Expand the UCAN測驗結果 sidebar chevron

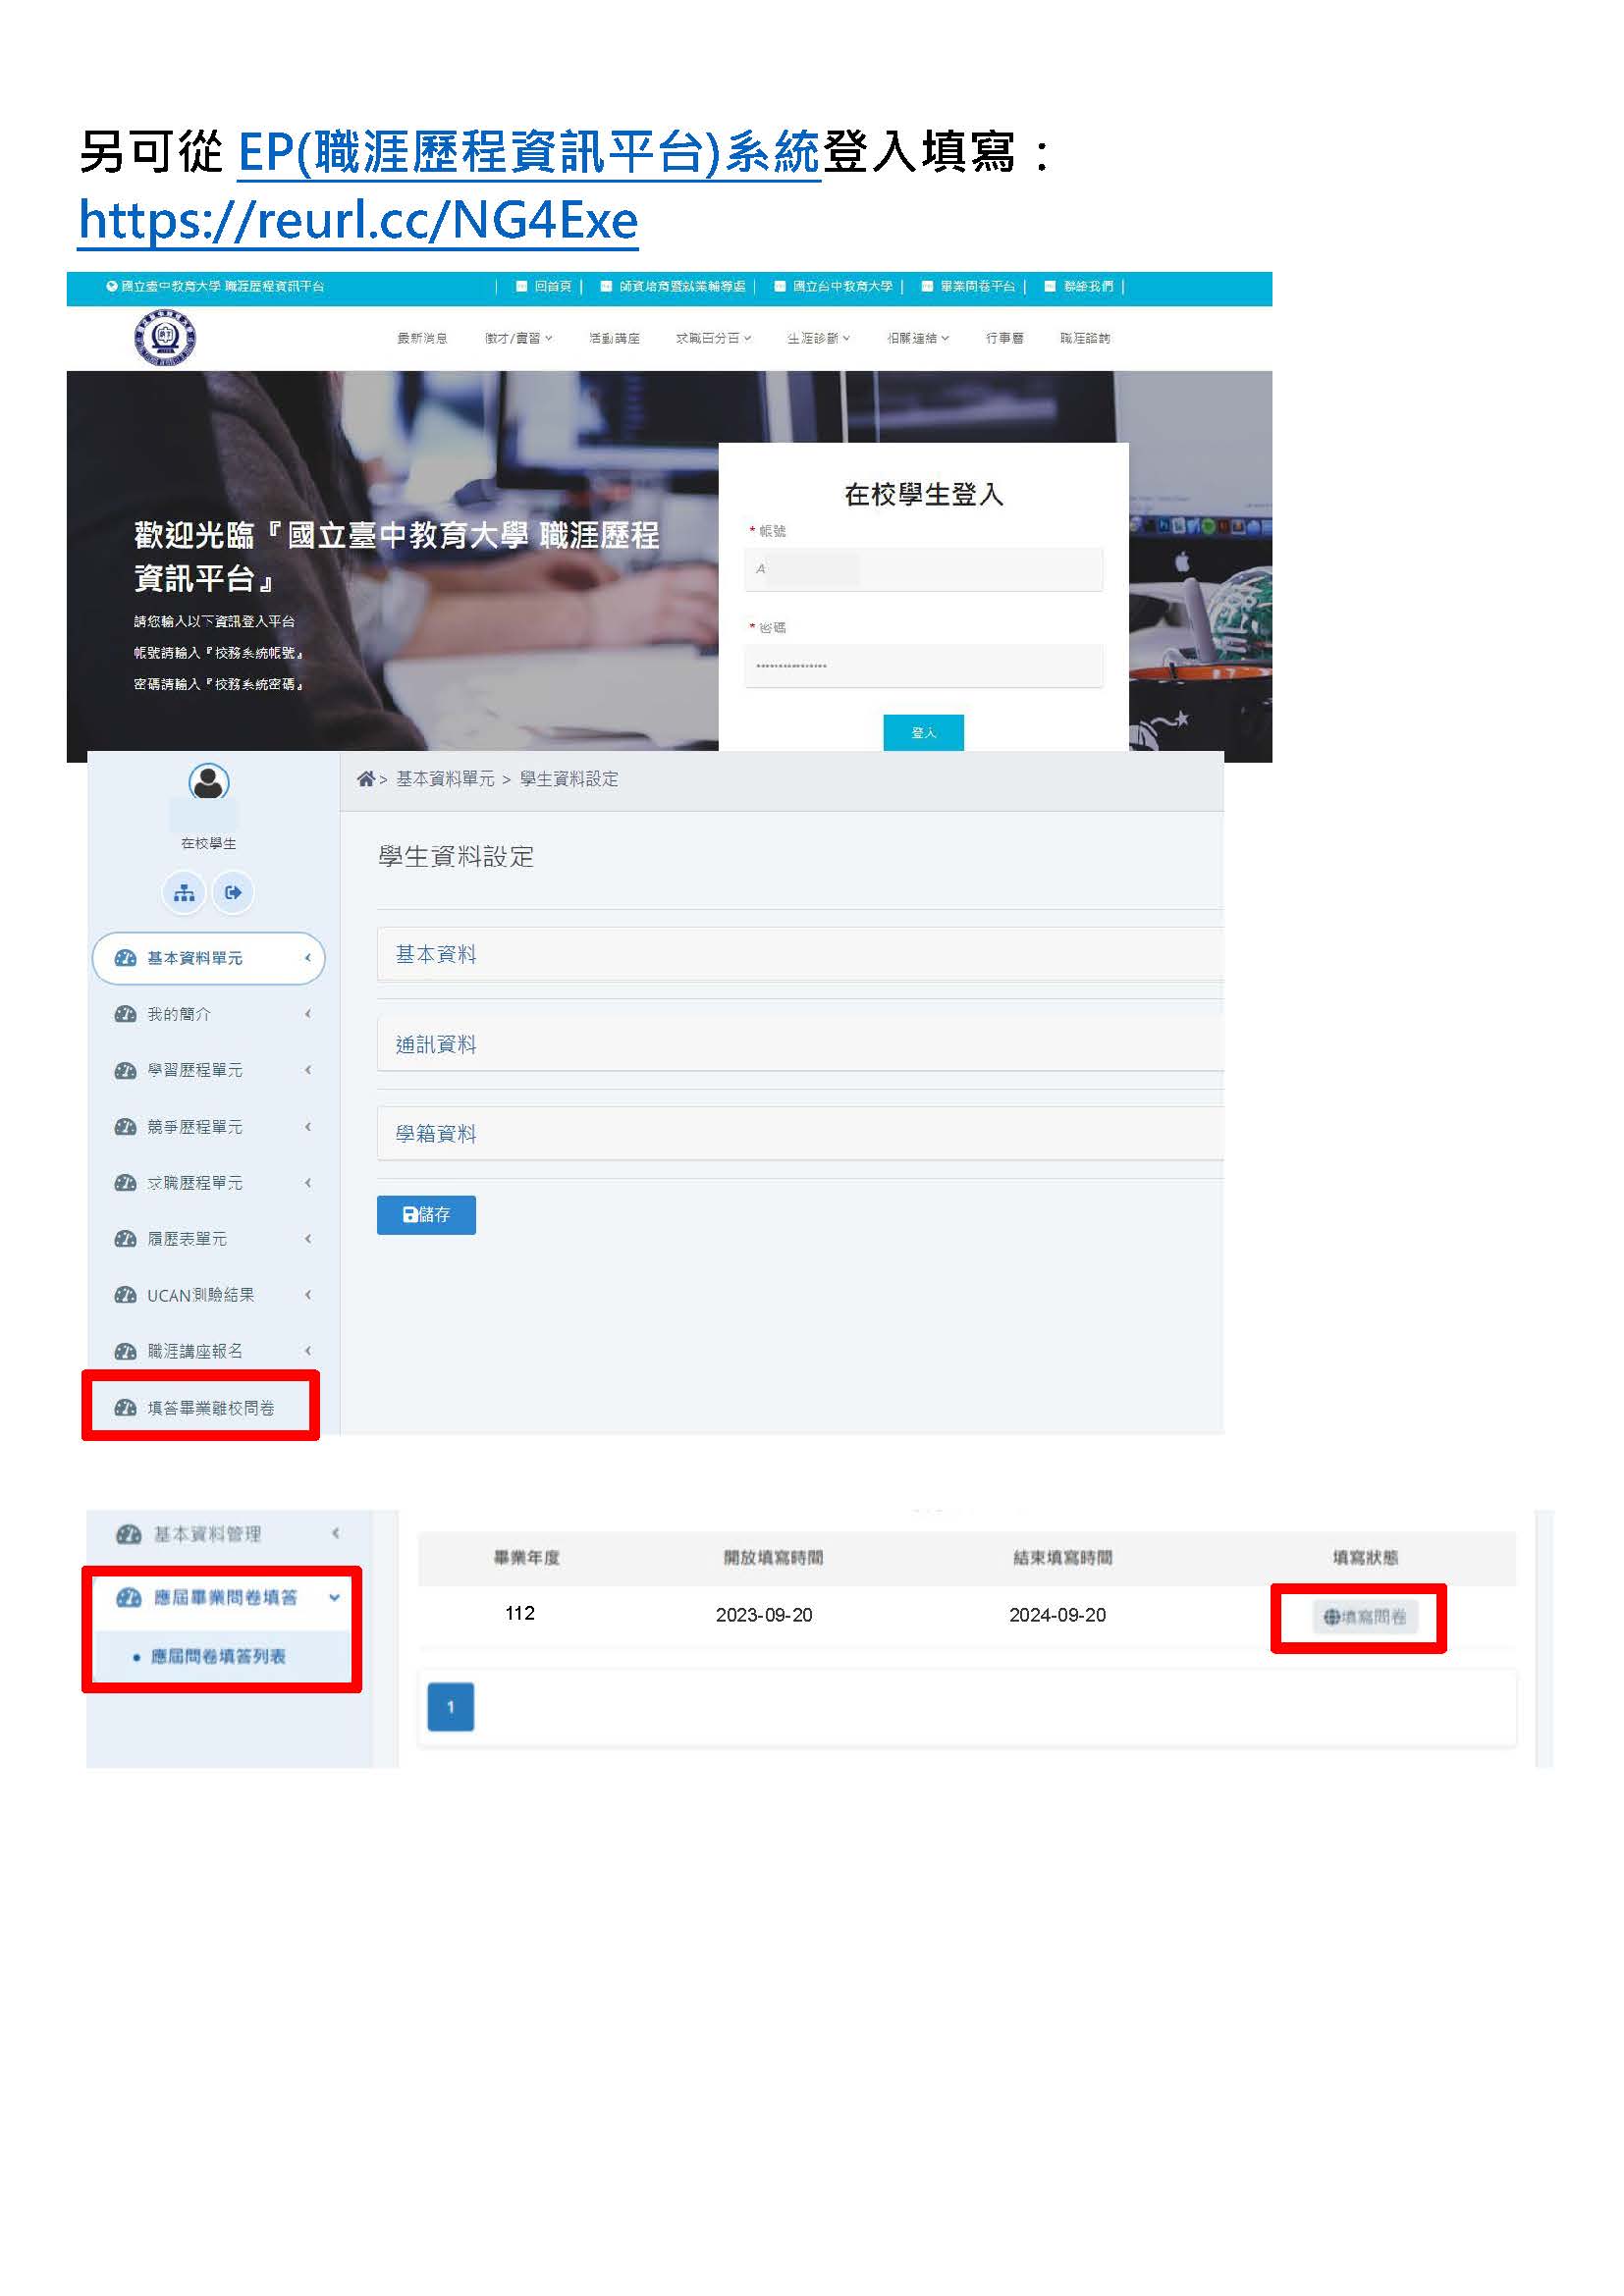tap(308, 1295)
